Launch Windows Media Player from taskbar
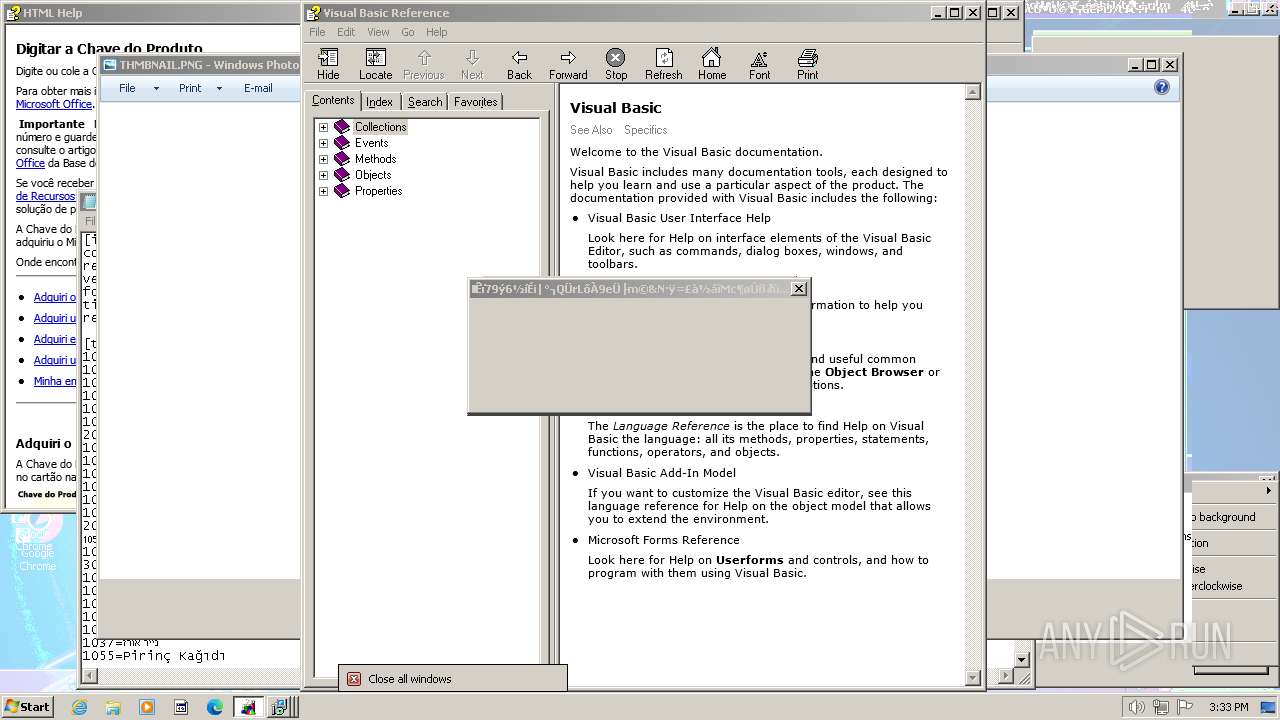This screenshot has height=720, width=1280. point(147,707)
